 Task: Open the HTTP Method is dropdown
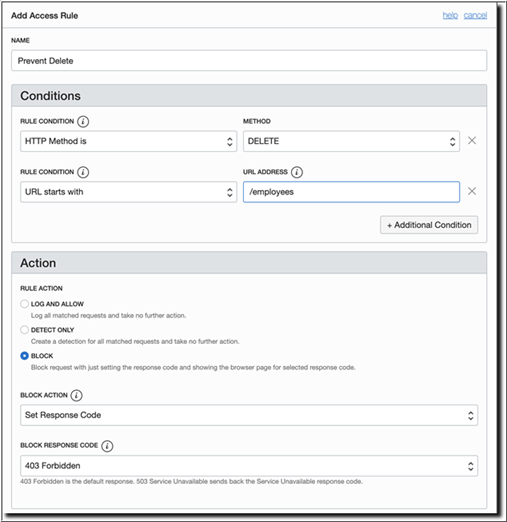click(x=128, y=141)
